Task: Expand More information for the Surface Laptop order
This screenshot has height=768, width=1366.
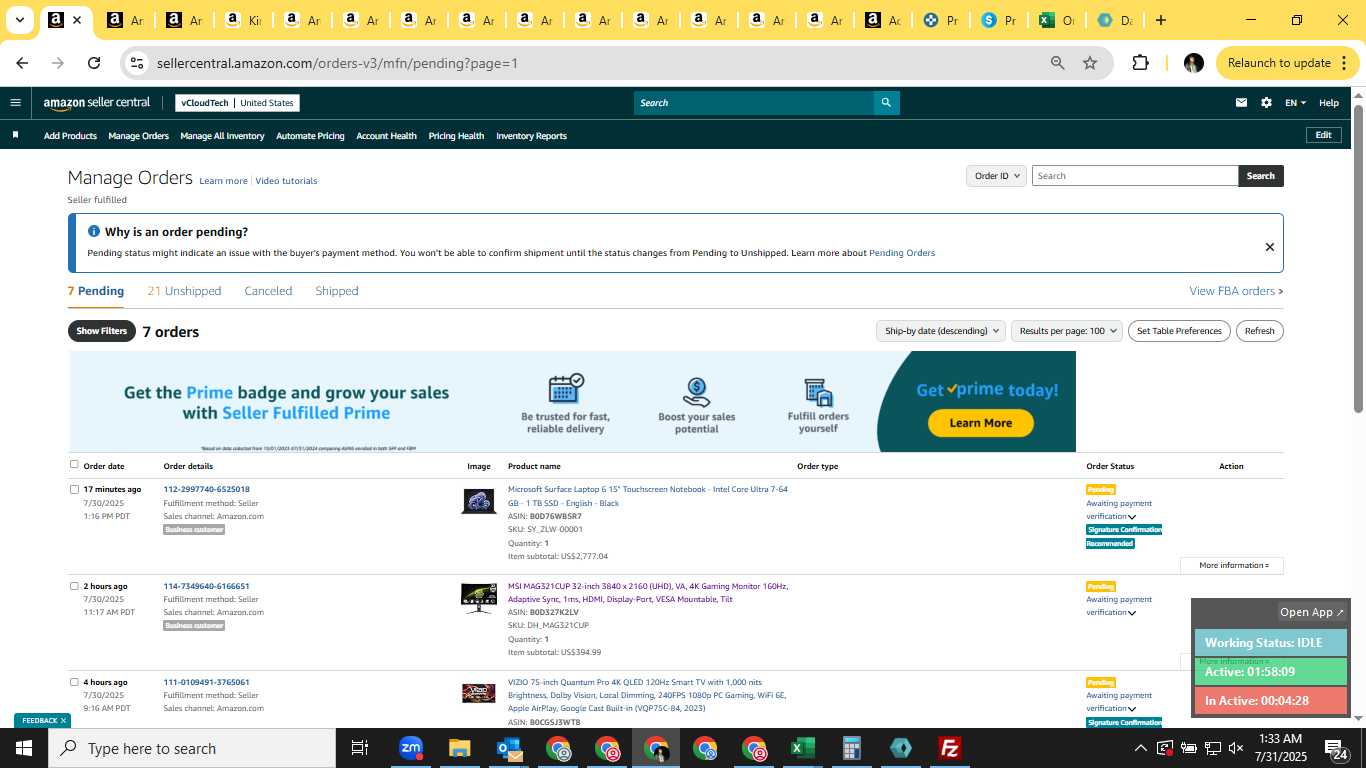Action: tap(1232, 565)
